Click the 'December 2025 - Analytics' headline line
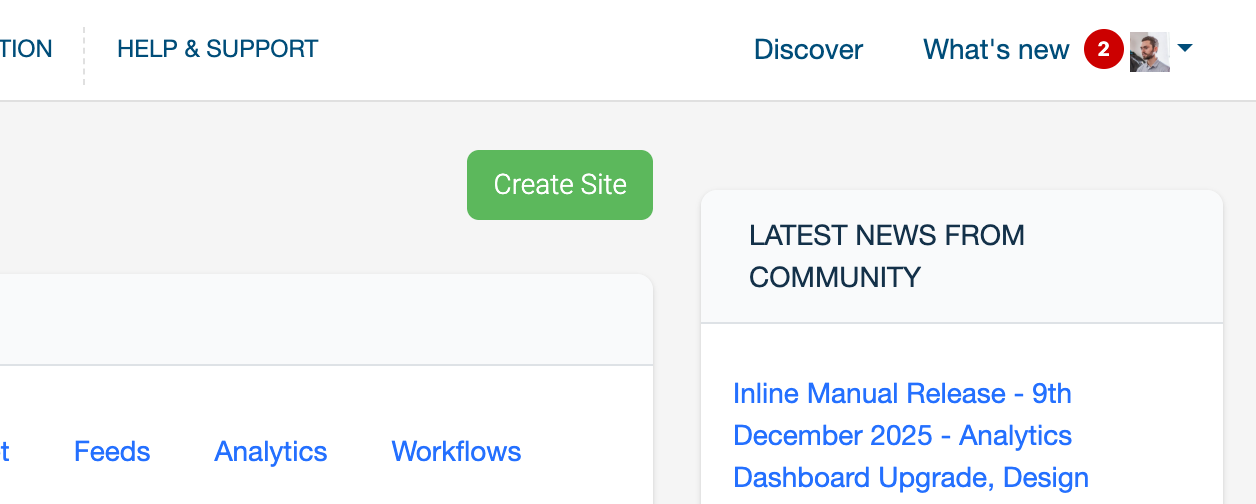This screenshot has height=504, width=1256. (x=902, y=436)
